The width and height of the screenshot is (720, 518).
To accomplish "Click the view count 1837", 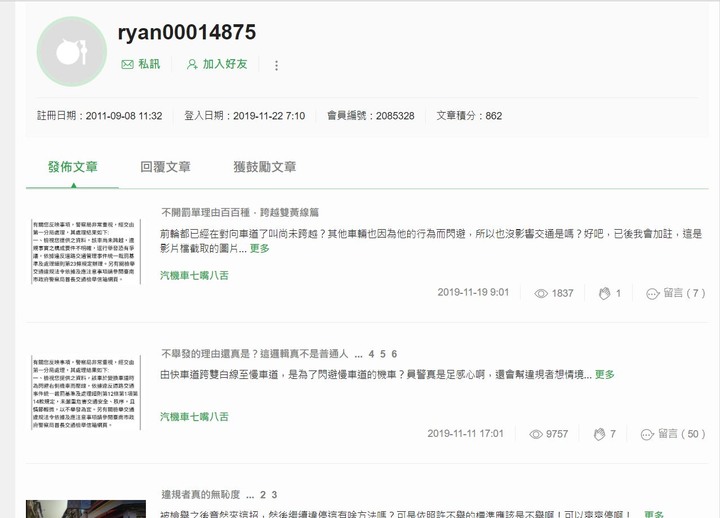I will 562,293.
